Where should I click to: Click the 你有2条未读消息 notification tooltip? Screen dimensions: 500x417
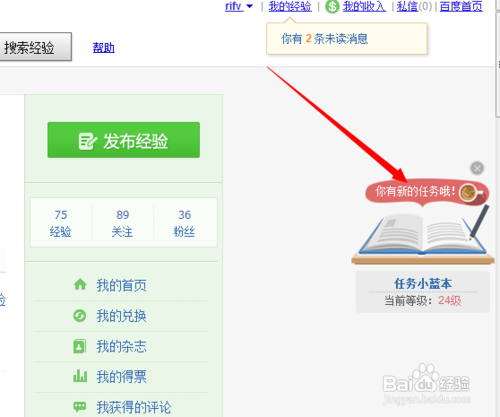click(x=347, y=39)
